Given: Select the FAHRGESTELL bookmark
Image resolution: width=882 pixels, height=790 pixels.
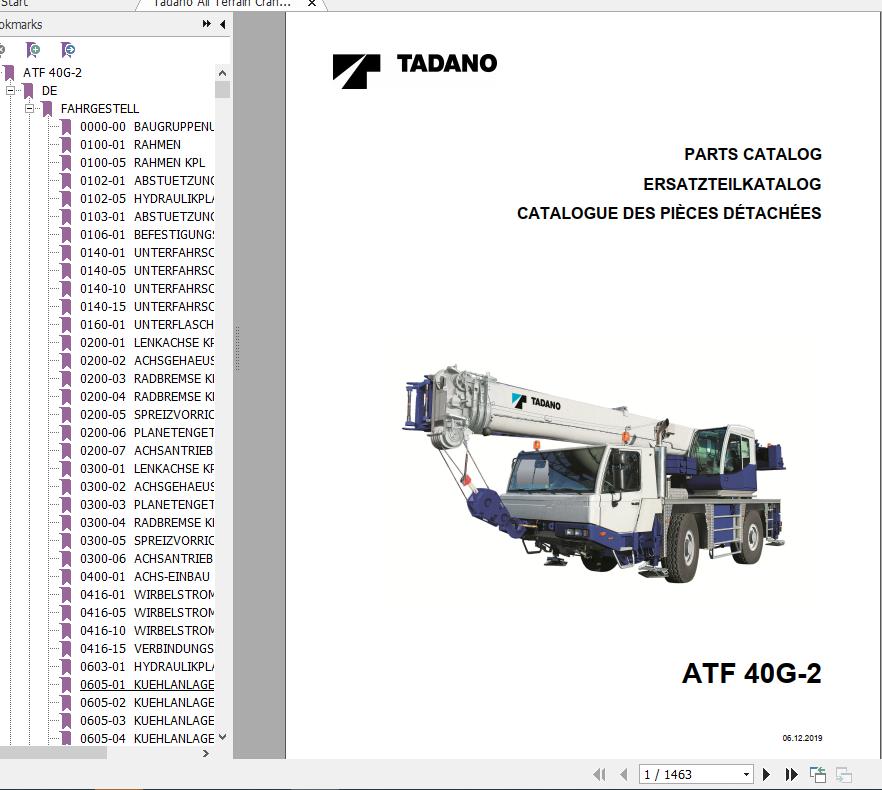Looking at the screenshot, I should (100, 109).
